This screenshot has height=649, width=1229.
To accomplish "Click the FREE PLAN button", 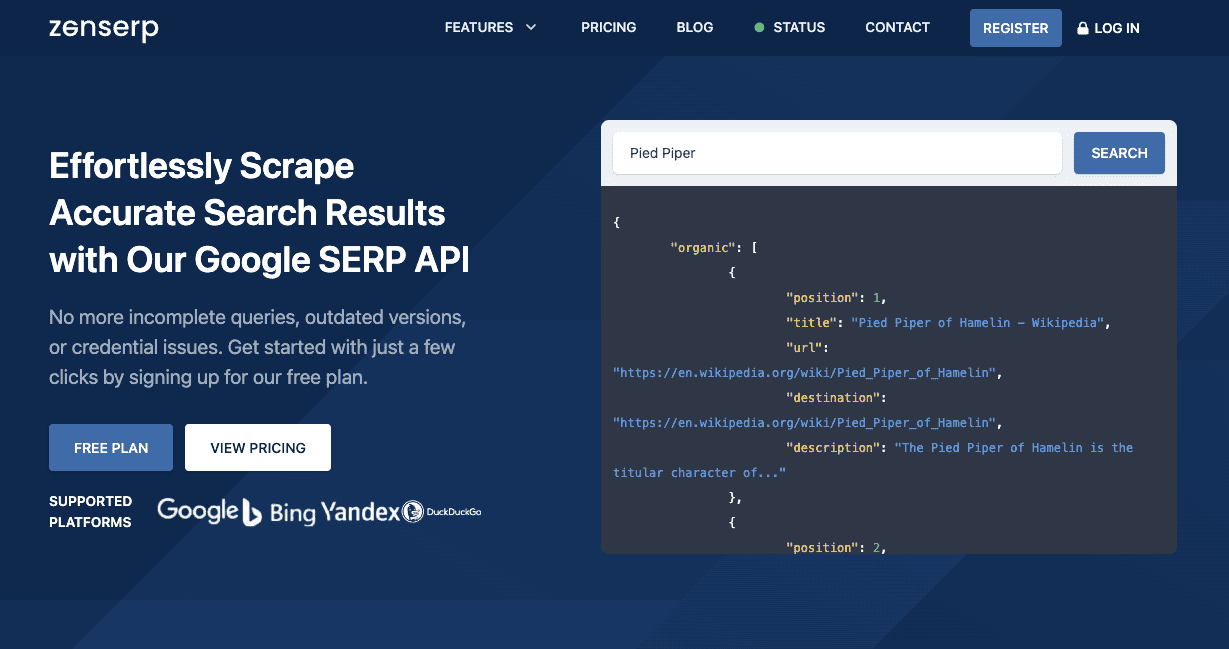I will tap(110, 447).
